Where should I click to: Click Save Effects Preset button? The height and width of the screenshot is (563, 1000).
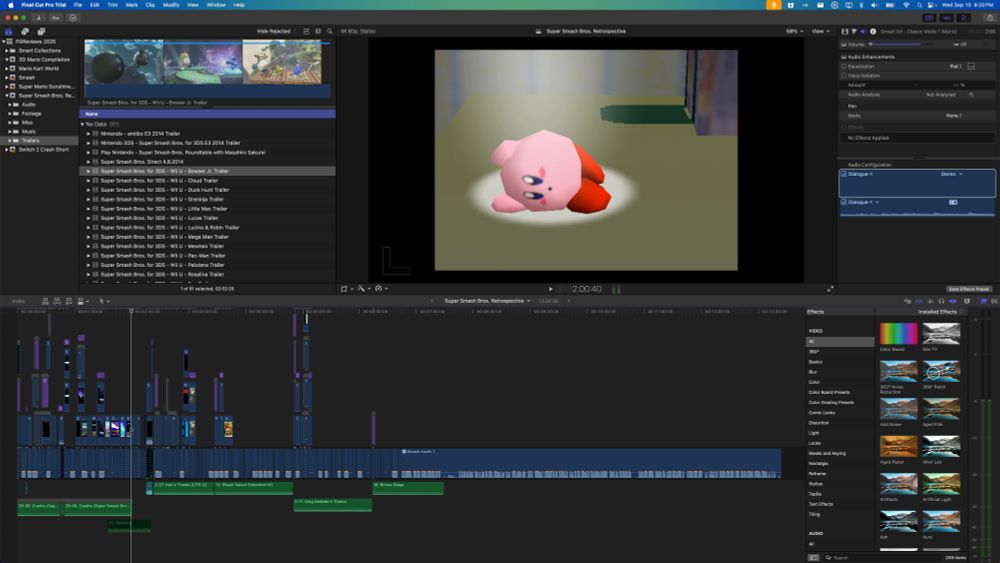tap(968, 289)
